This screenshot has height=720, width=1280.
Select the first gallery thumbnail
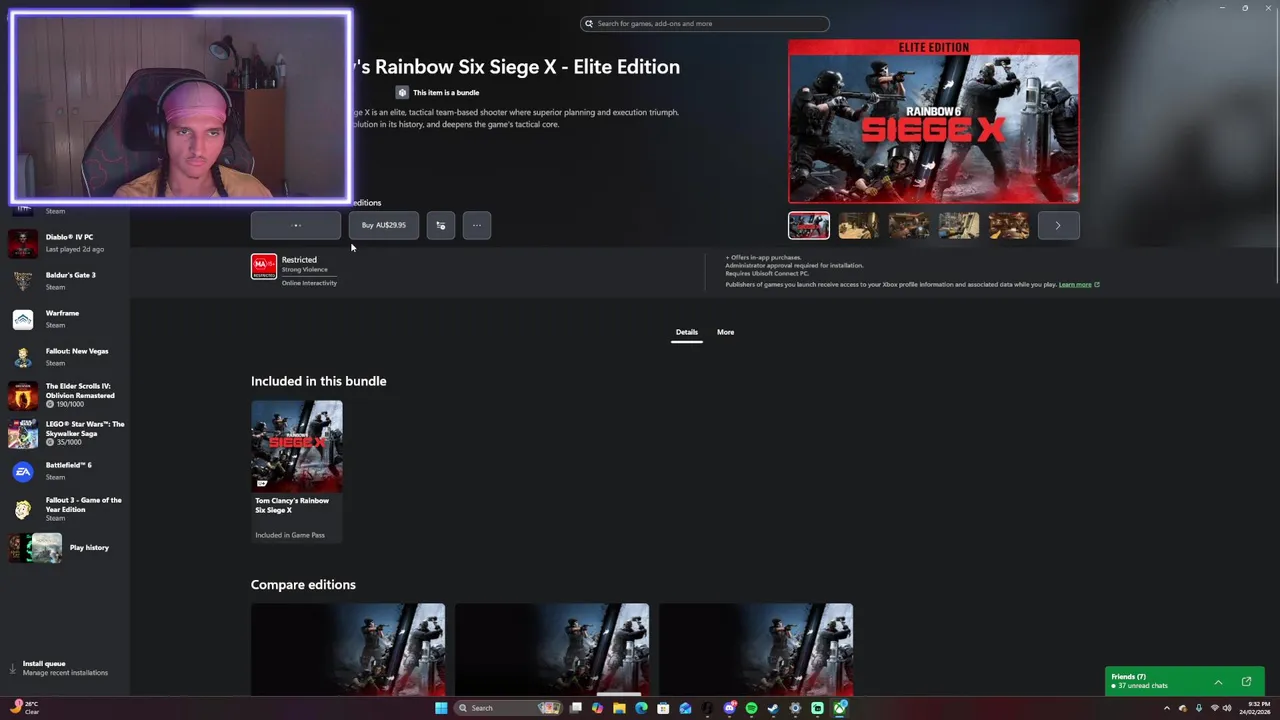[809, 225]
